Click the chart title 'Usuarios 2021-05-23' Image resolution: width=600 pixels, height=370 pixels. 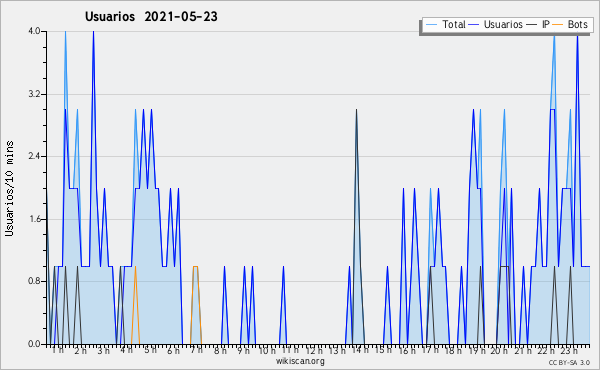point(151,16)
